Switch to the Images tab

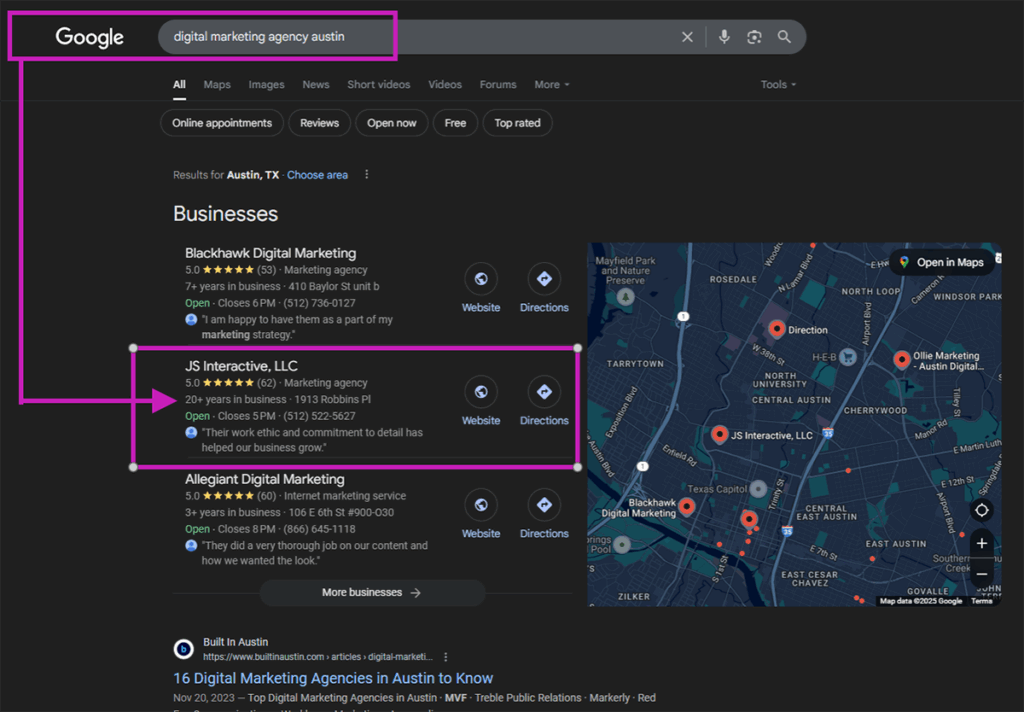pyautogui.click(x=266, y=84)
